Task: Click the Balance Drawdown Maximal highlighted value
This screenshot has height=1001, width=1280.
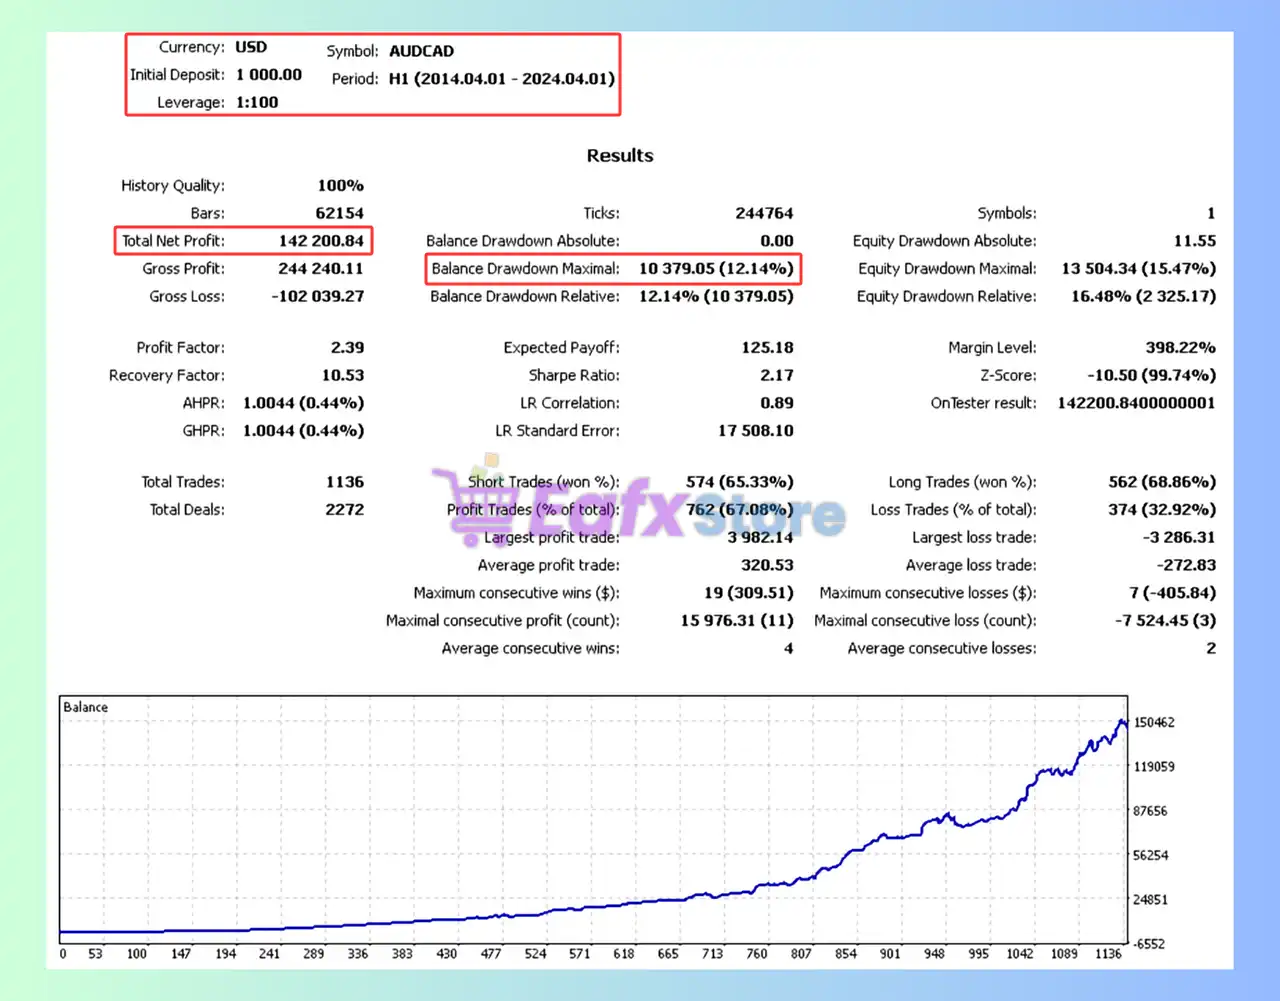Action: click(715, 268)
